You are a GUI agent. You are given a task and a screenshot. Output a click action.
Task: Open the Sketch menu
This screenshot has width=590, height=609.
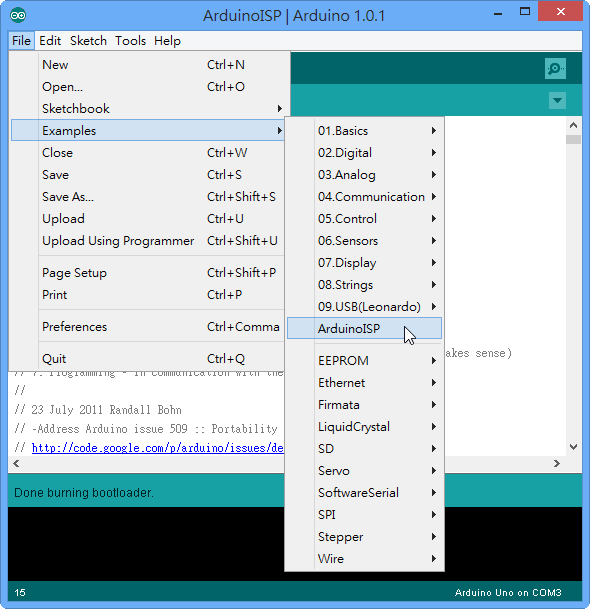[88, 41]
